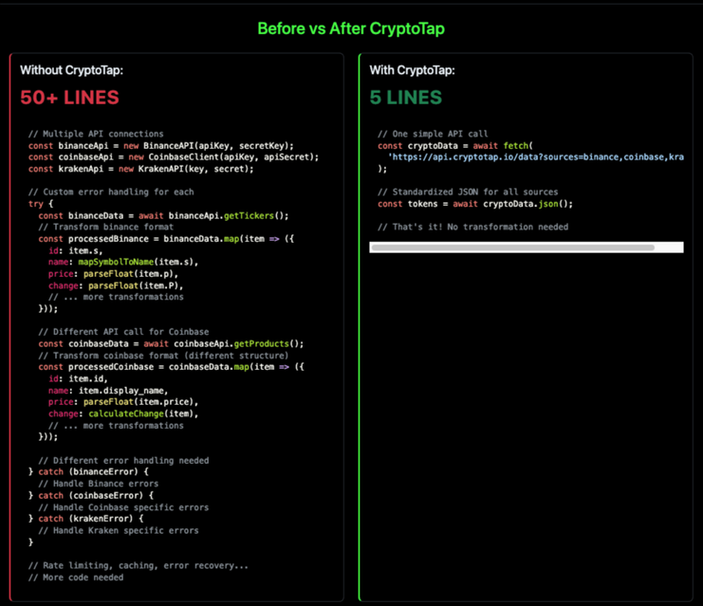
Task: Click the 'catch (krakenError) {' line
Action: (86, 519)
